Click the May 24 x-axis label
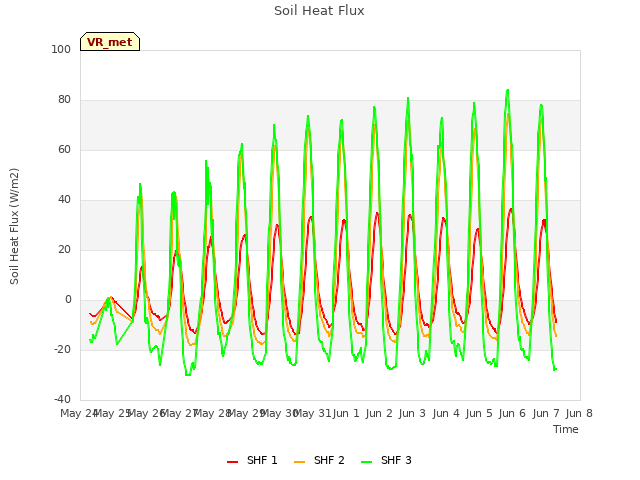 (78, 413)
